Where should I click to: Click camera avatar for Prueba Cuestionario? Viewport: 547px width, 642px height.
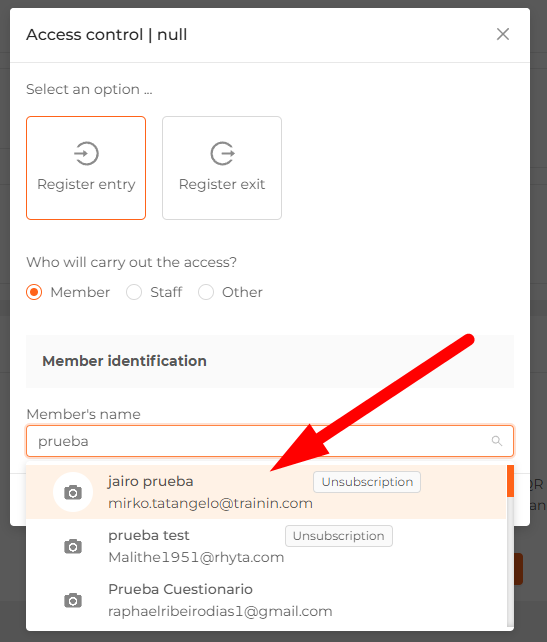click(73, 600)
